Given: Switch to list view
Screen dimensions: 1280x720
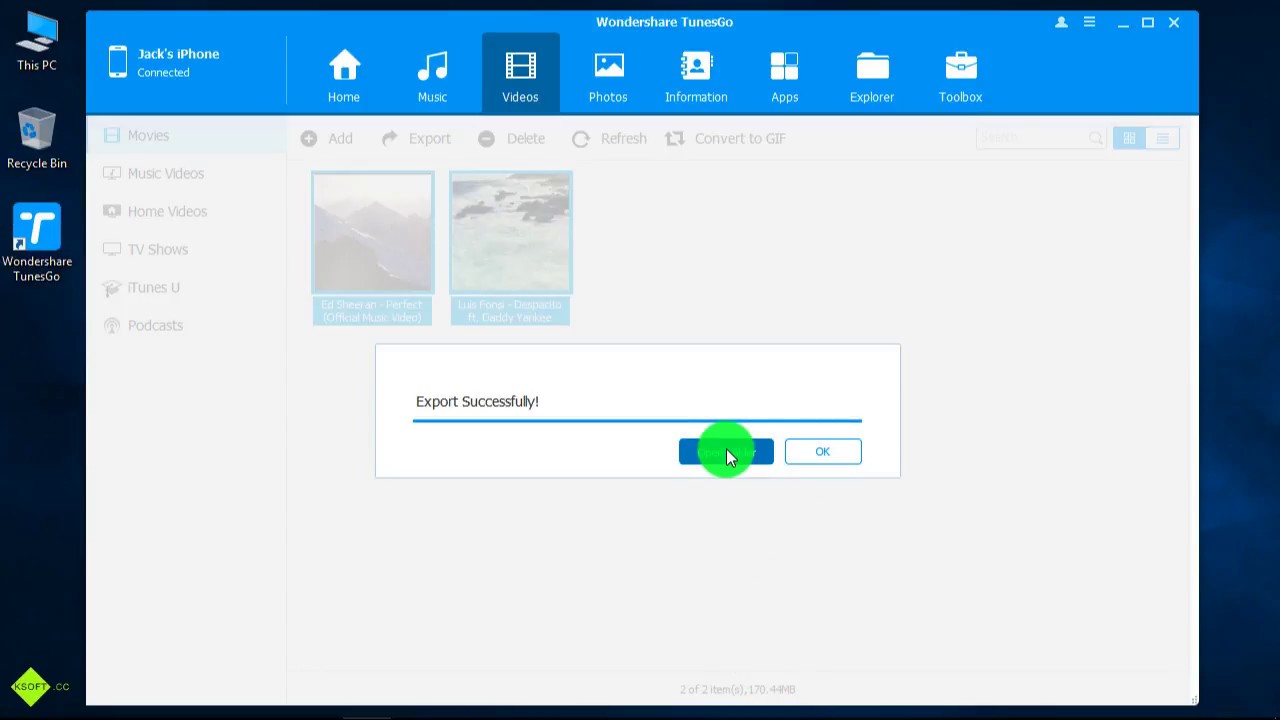Looking at the screenshot, I should point(1162,138).
